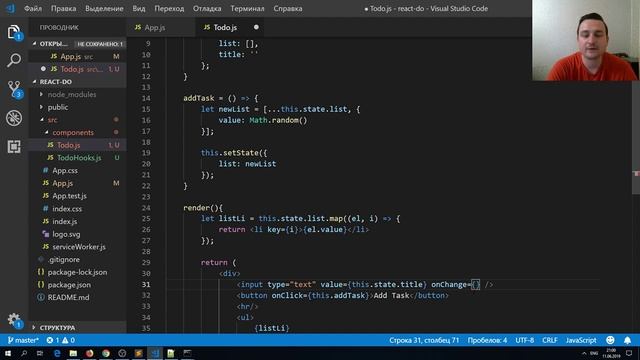Select Todo.js in open editors list
The image size is (640, 360).
pos(72,69)
